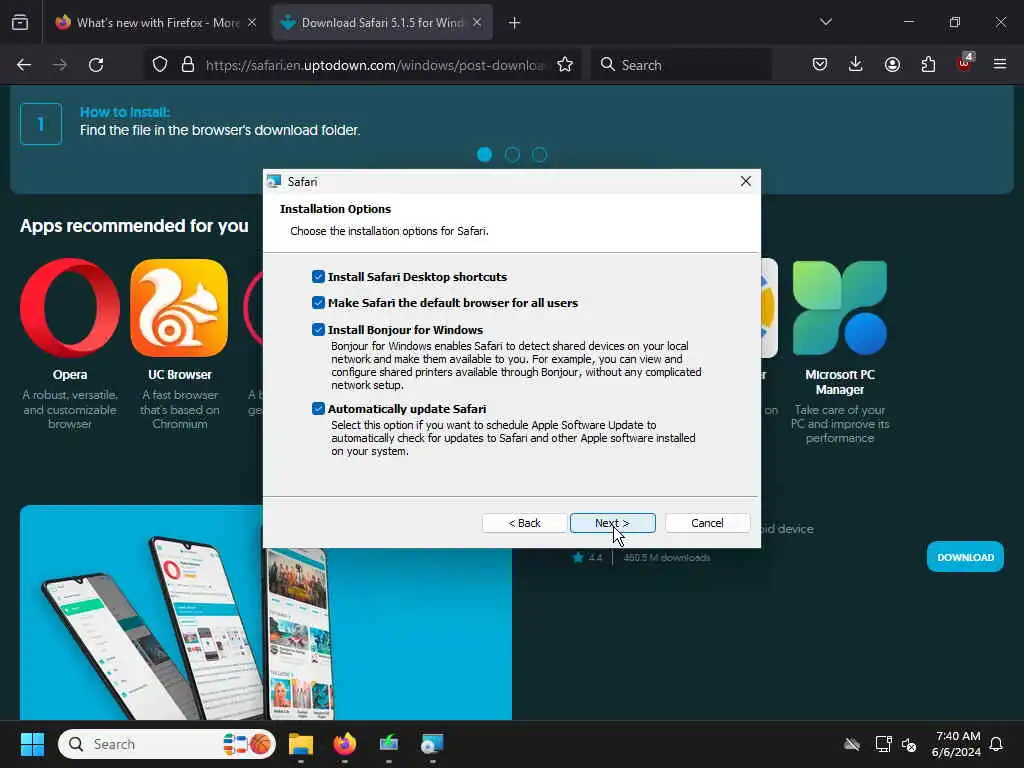The height and width of the screenshot is (768, 1024).
Task: Open File Explorer from the taskbar
Action: (301, 744)
